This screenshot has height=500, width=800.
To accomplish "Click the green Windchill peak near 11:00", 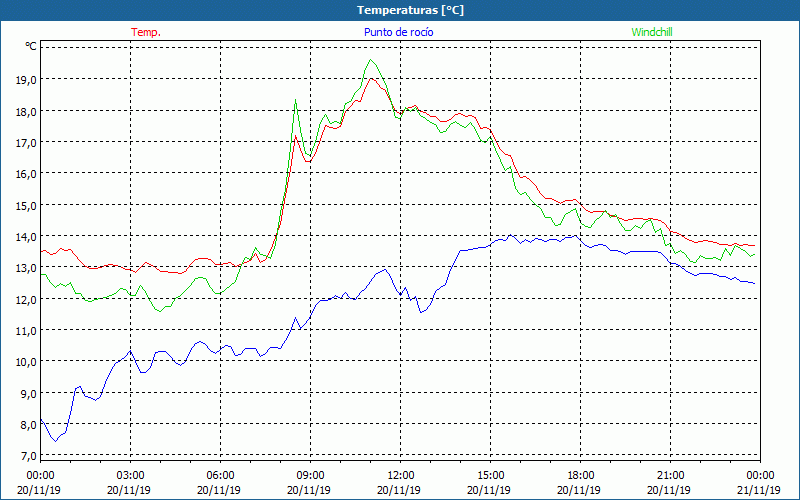I will click(x=370, y=60).
